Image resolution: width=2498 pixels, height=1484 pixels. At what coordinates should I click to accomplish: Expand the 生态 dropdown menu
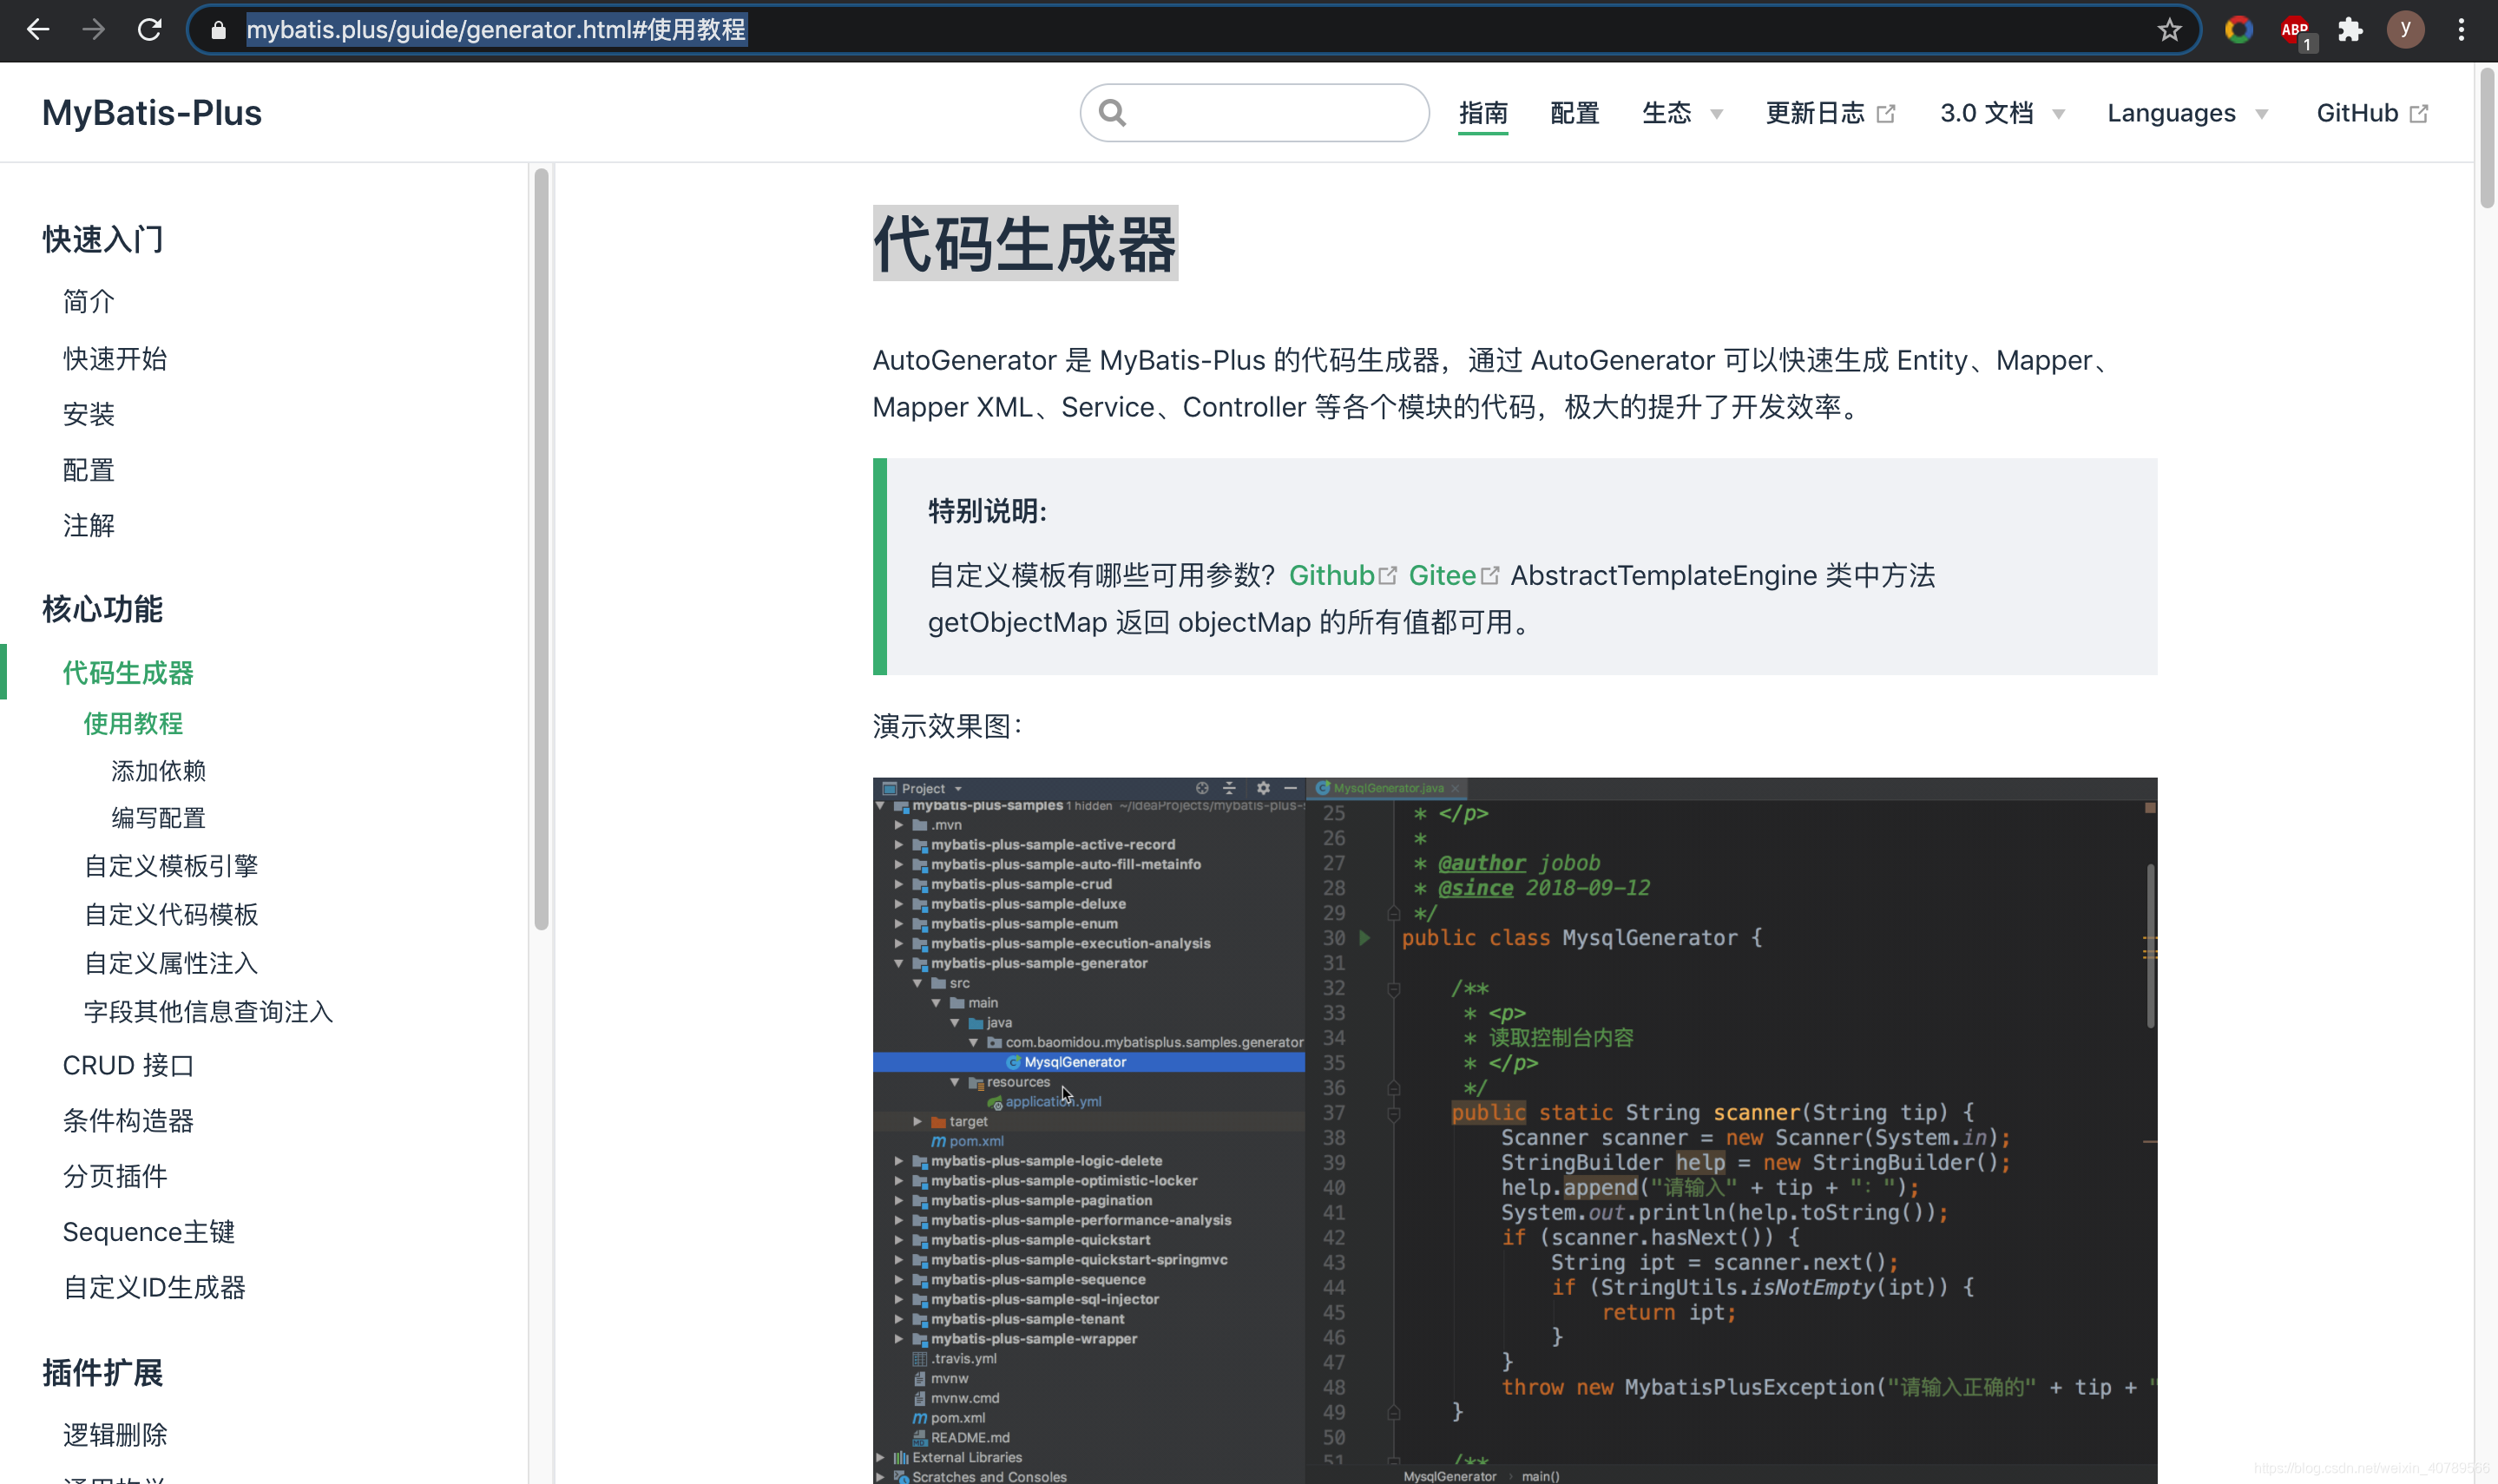[x=1682, y=113]
